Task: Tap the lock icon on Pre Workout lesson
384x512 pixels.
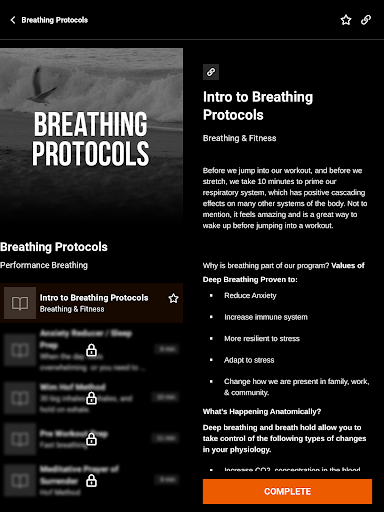Action: pyautogui.click(x=92, y=439)
